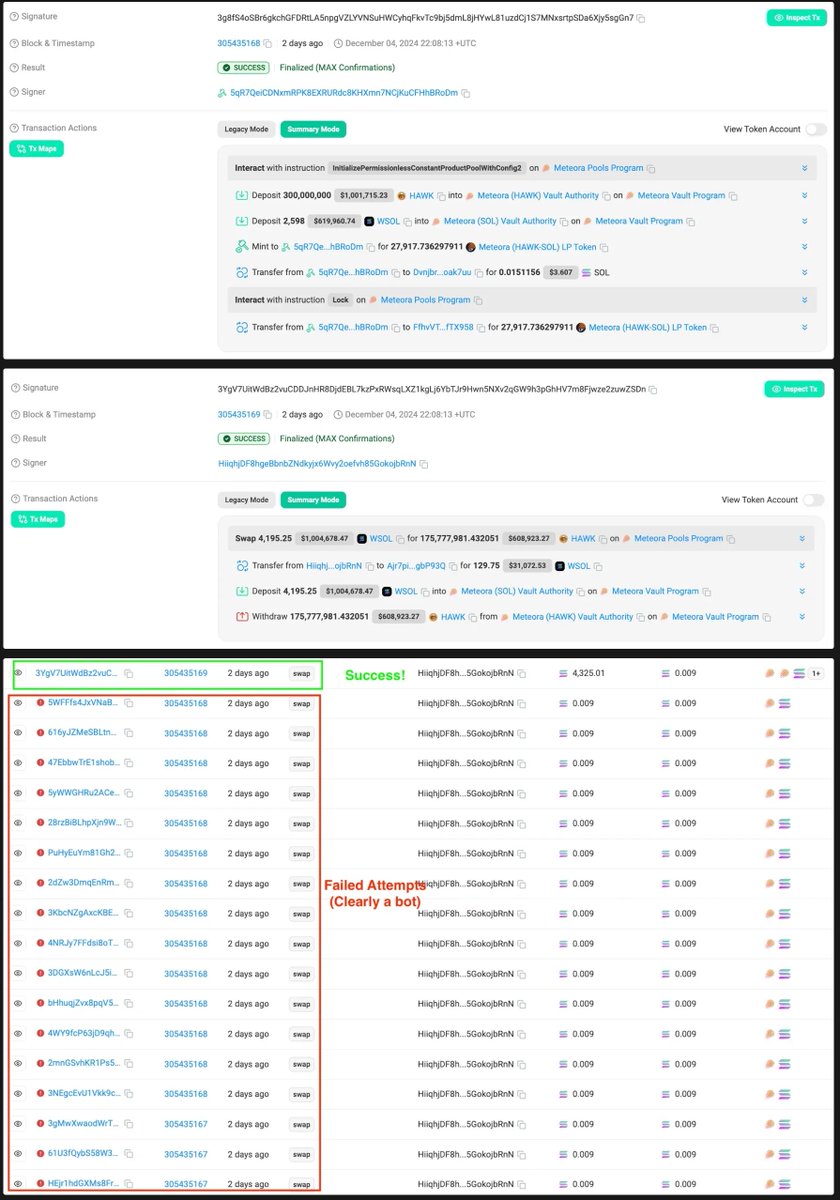Open Meteora (HAWK-SOL) LP Token in Mint row

point(537,247)
